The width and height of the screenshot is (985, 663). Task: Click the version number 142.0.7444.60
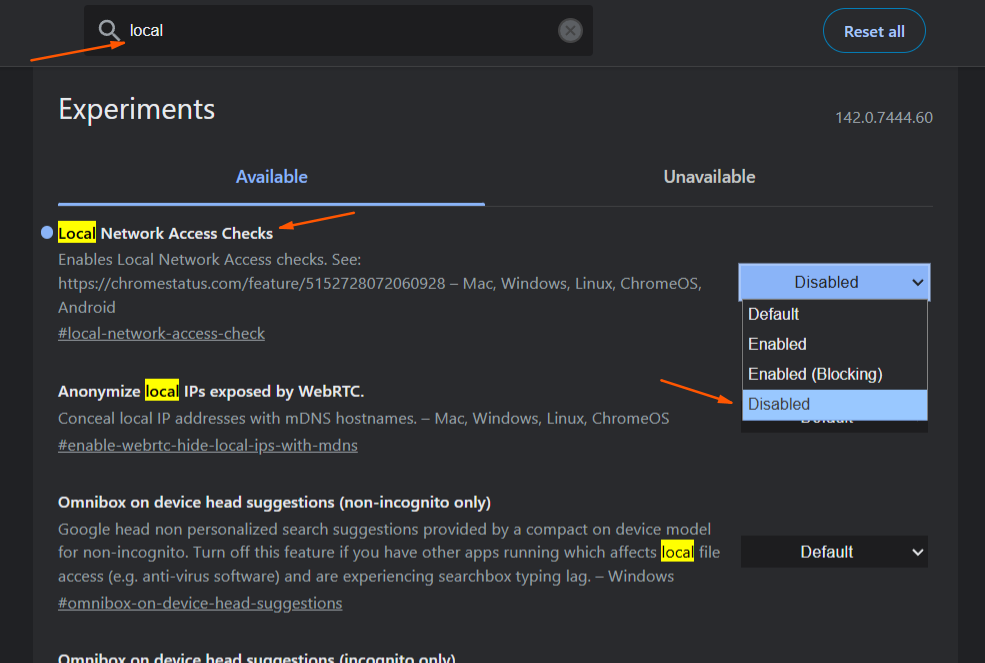coord(883,118)
